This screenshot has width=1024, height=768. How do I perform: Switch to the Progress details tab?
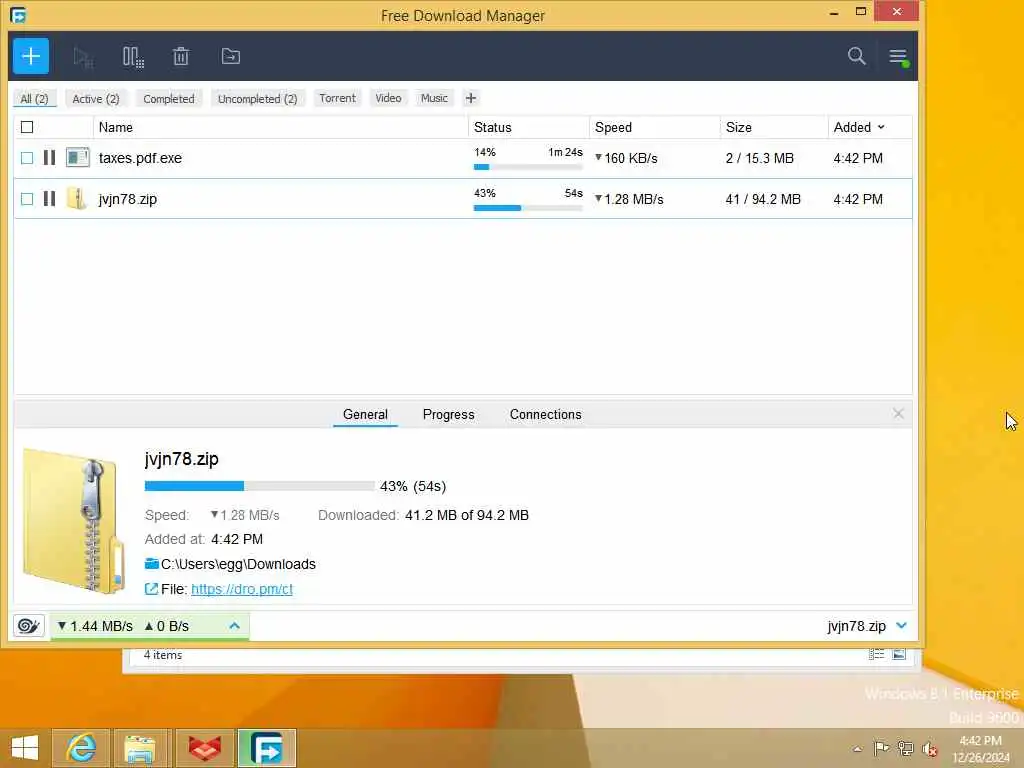pyautogui.click(x=449, y=415)
